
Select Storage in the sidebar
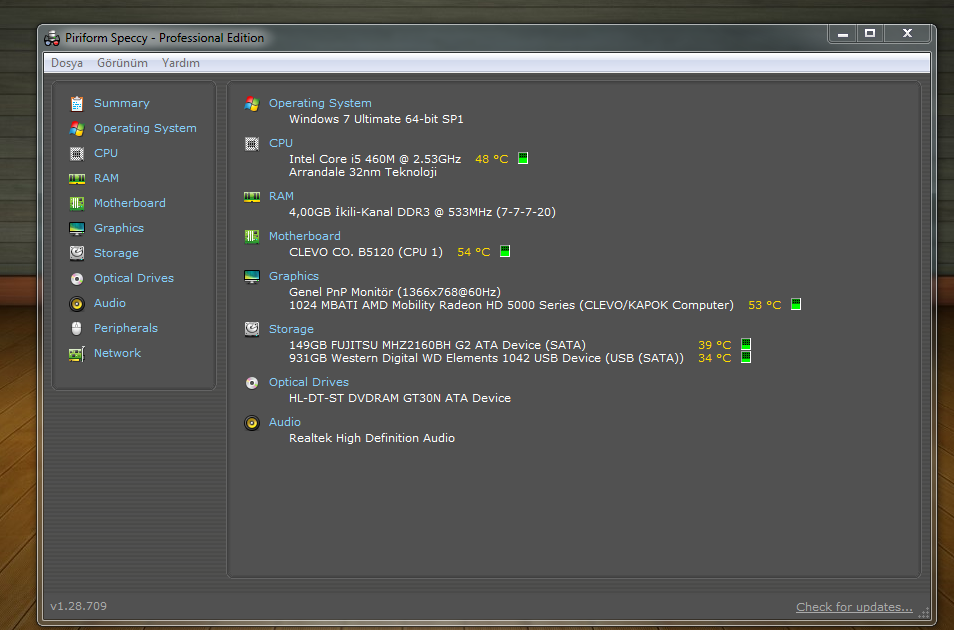point(116,253)
